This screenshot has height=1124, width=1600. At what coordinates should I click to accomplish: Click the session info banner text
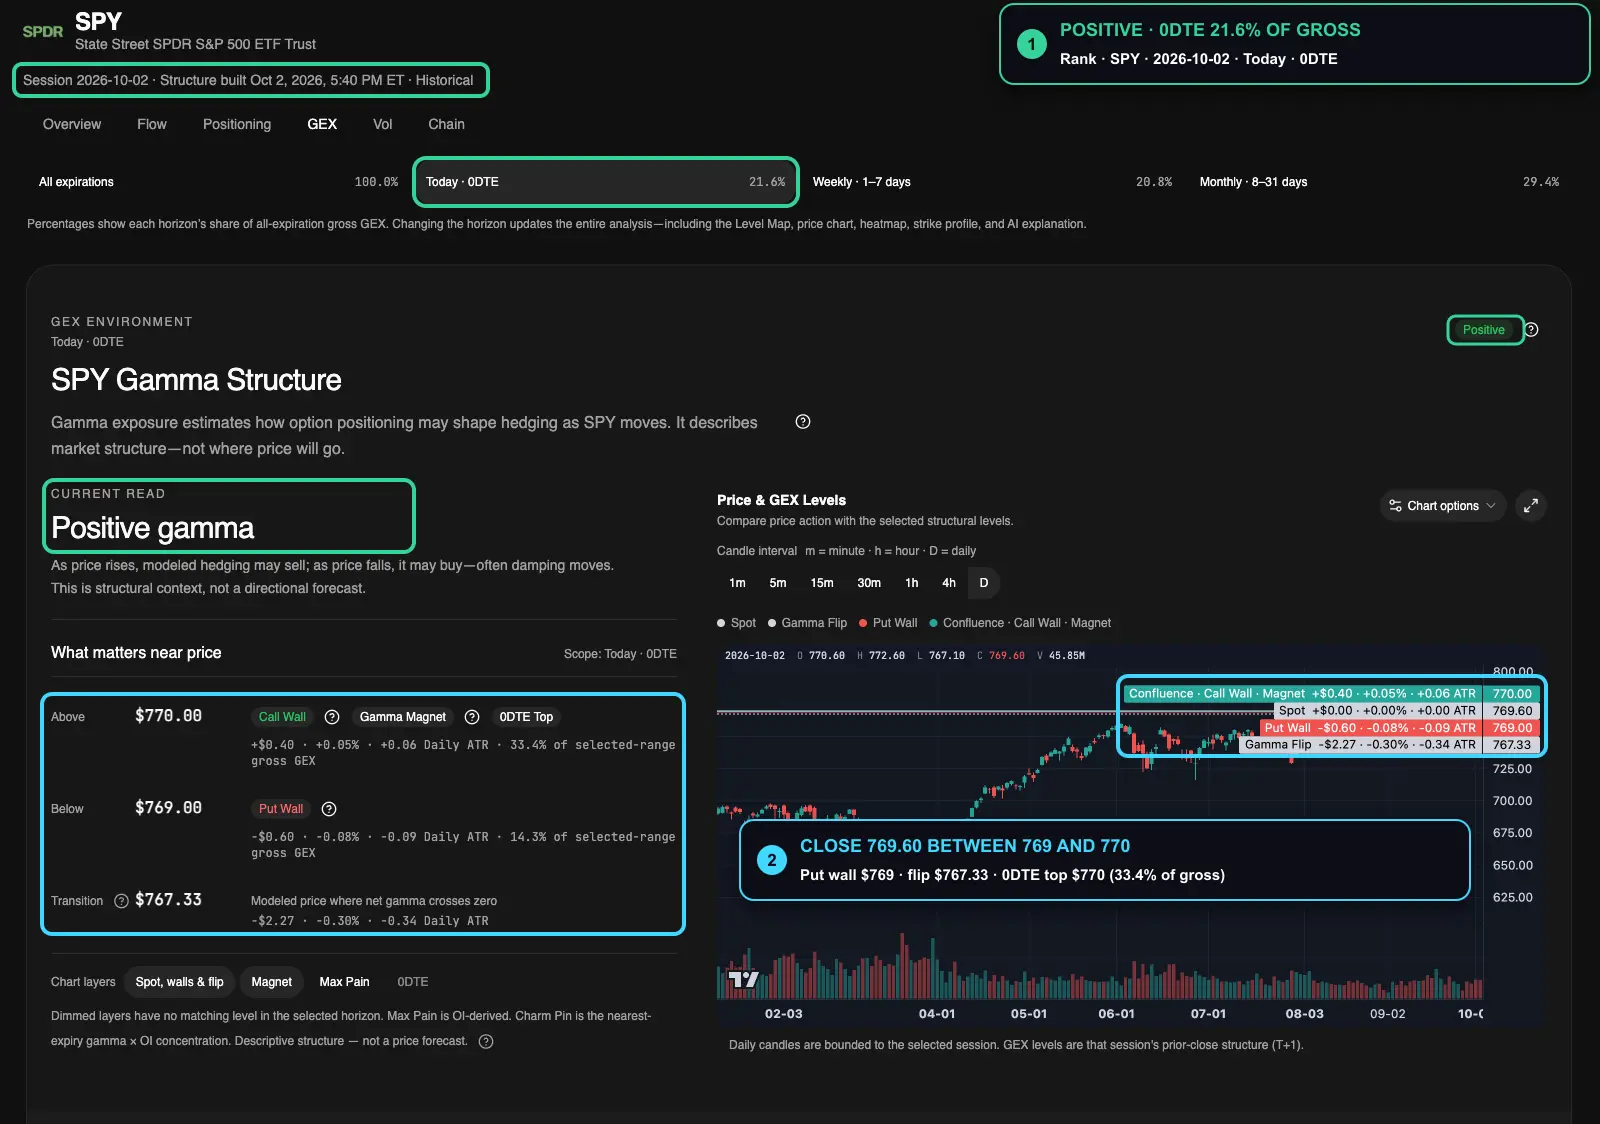pos(248,80)
